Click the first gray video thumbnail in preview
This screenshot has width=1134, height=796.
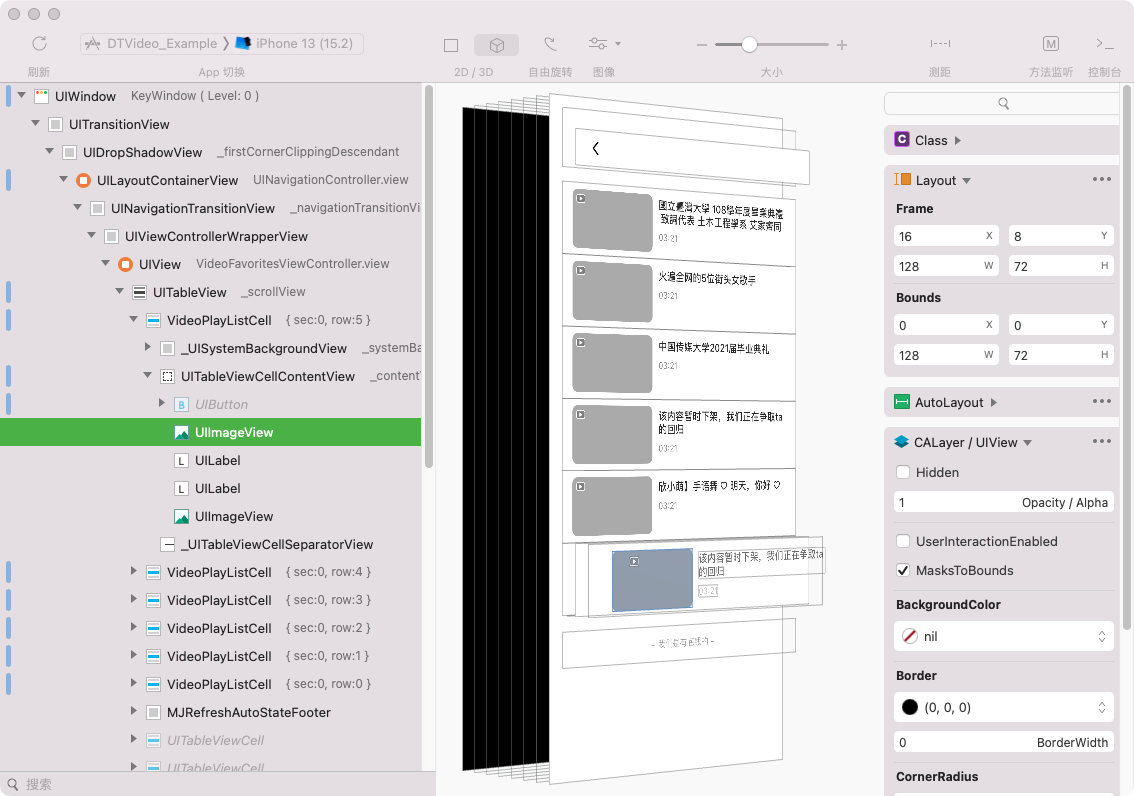click(613, 221)
